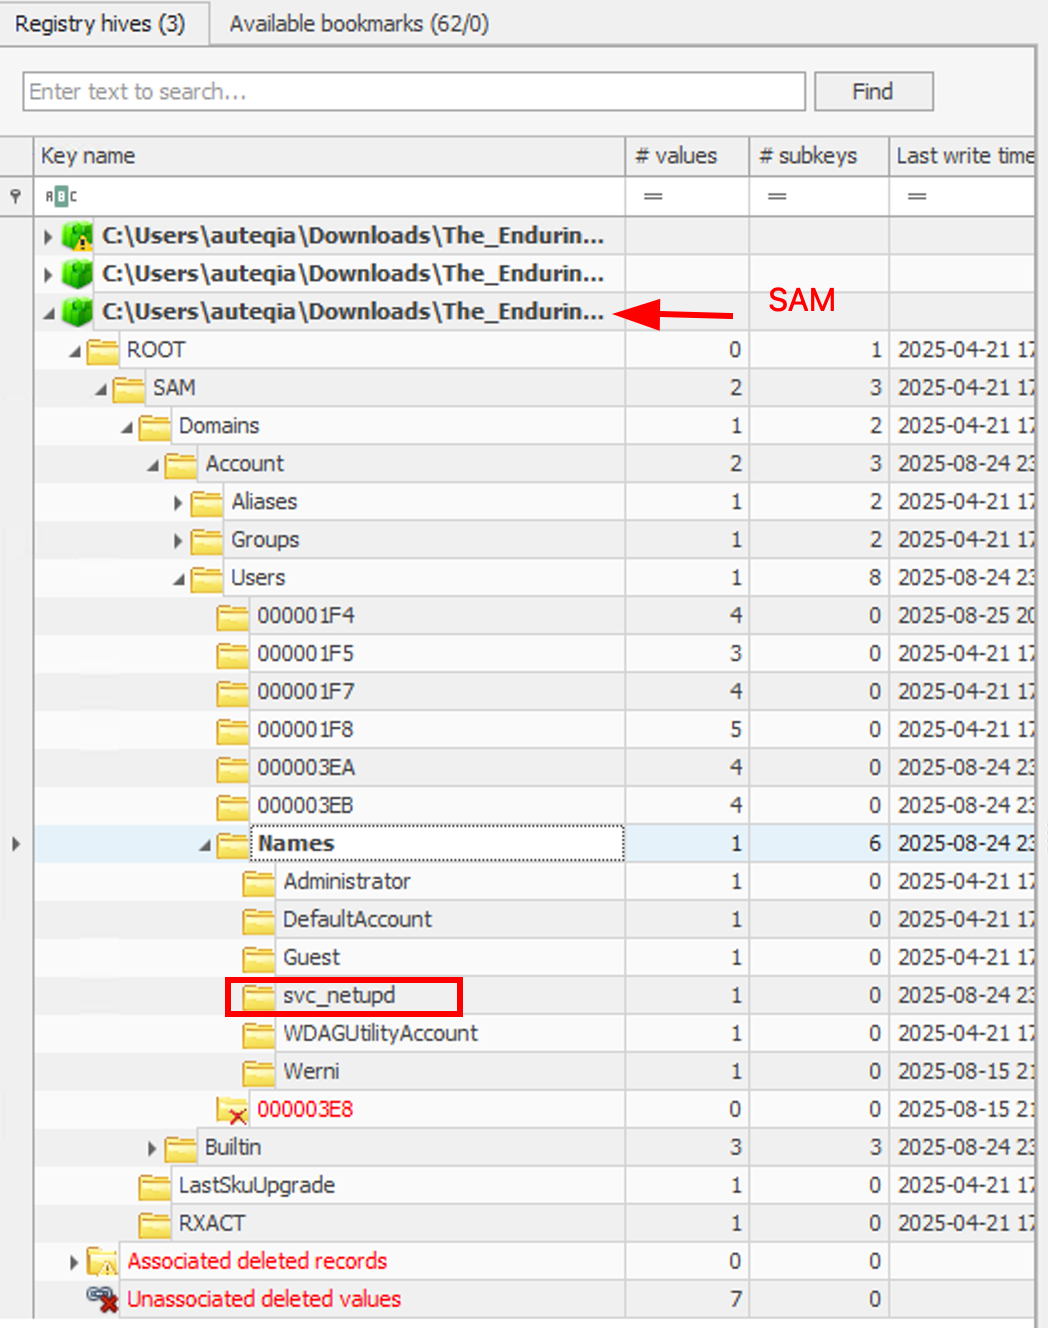Switch to the Available bookmarks tab
1048x1328 pixels.
(x=359, y=24)
